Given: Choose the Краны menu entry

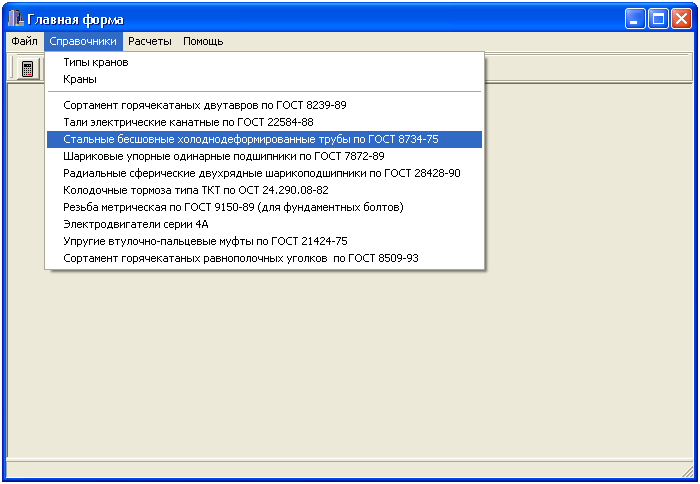Looking at the screenshot, I should tap(264, 79).
